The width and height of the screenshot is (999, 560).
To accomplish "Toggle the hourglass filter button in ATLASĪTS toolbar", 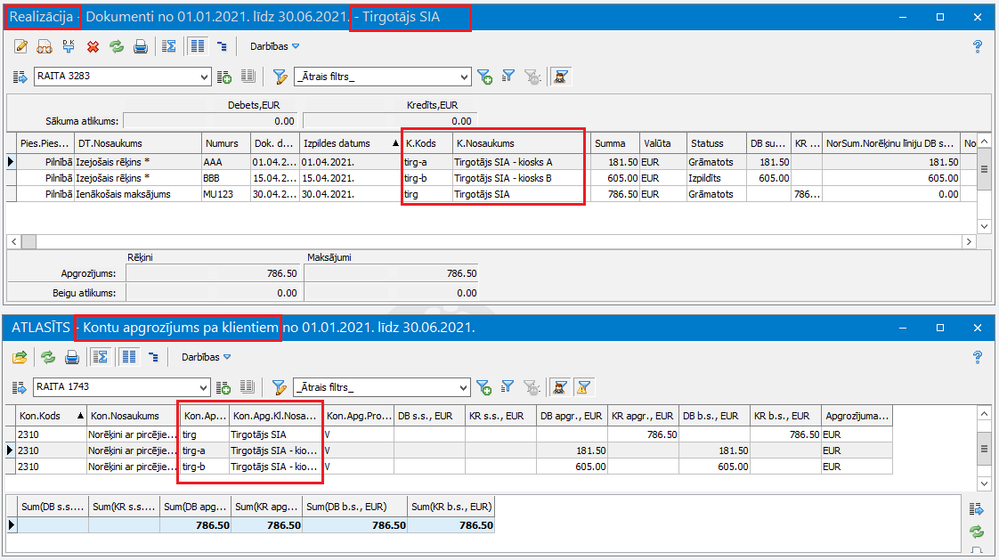I will [585, 387].
